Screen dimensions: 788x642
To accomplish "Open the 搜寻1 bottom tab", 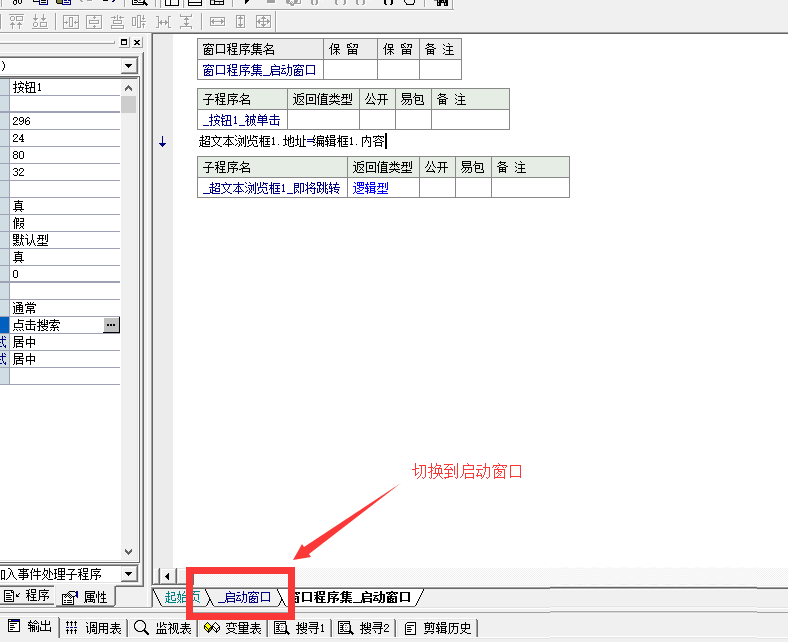I will 300,627.
